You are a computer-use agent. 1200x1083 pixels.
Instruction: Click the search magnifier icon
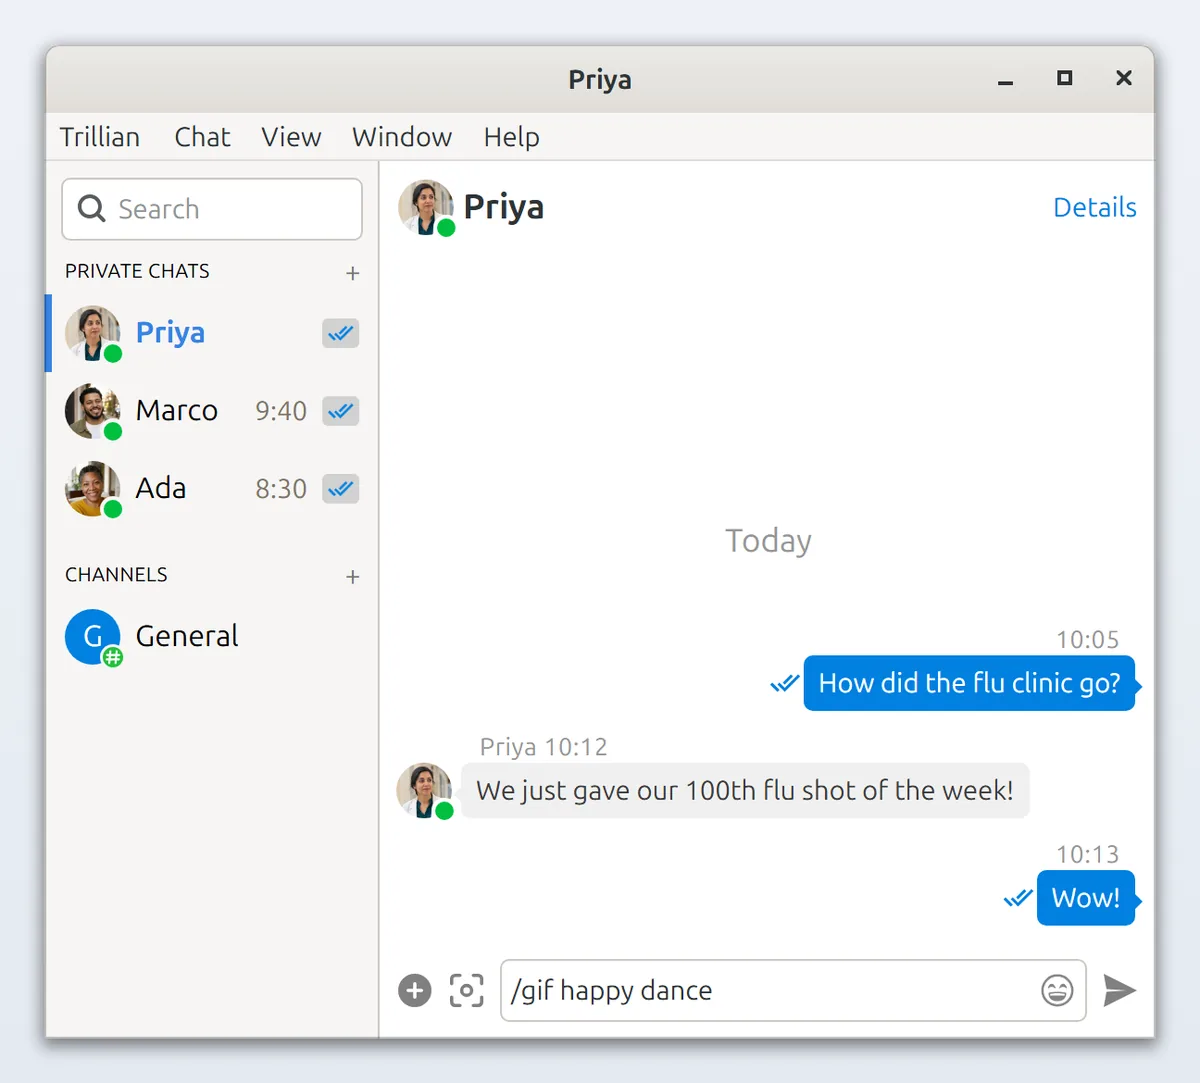coord(91,208)
